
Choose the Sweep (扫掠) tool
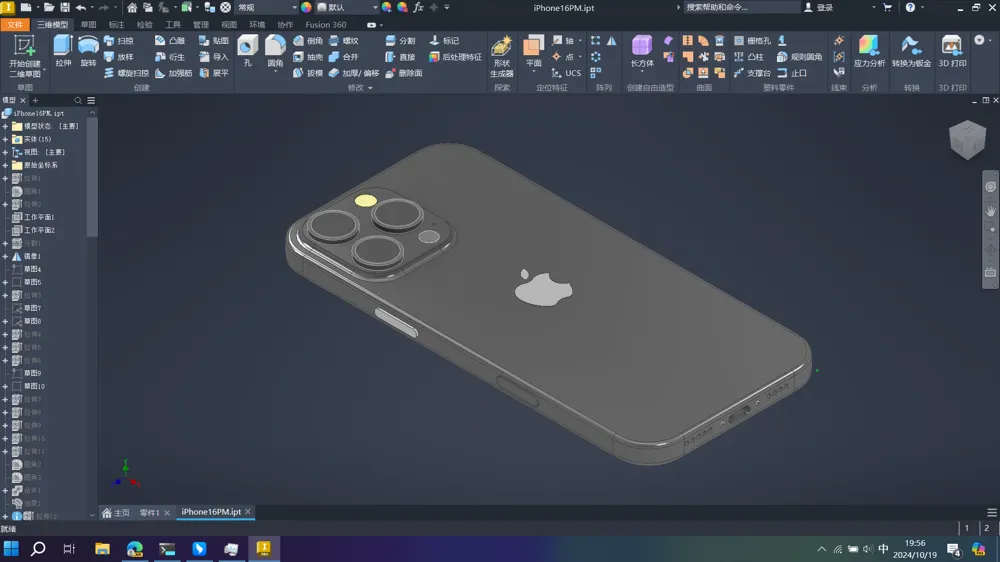(119, 41)
